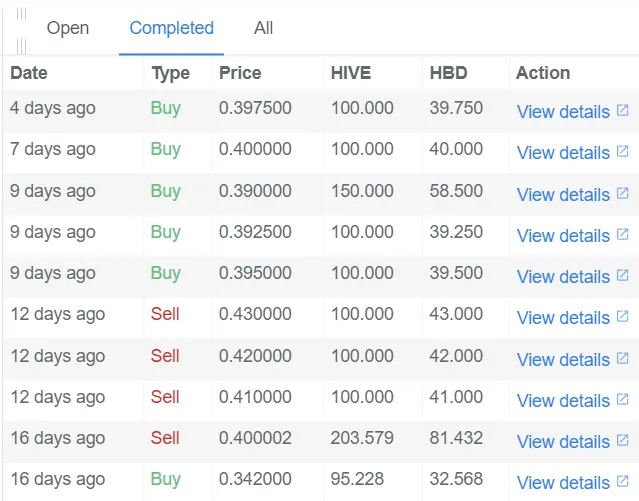639x501 pixels.
Task: Click external link icon for 0.397500 order
Action: pos(622,110)
